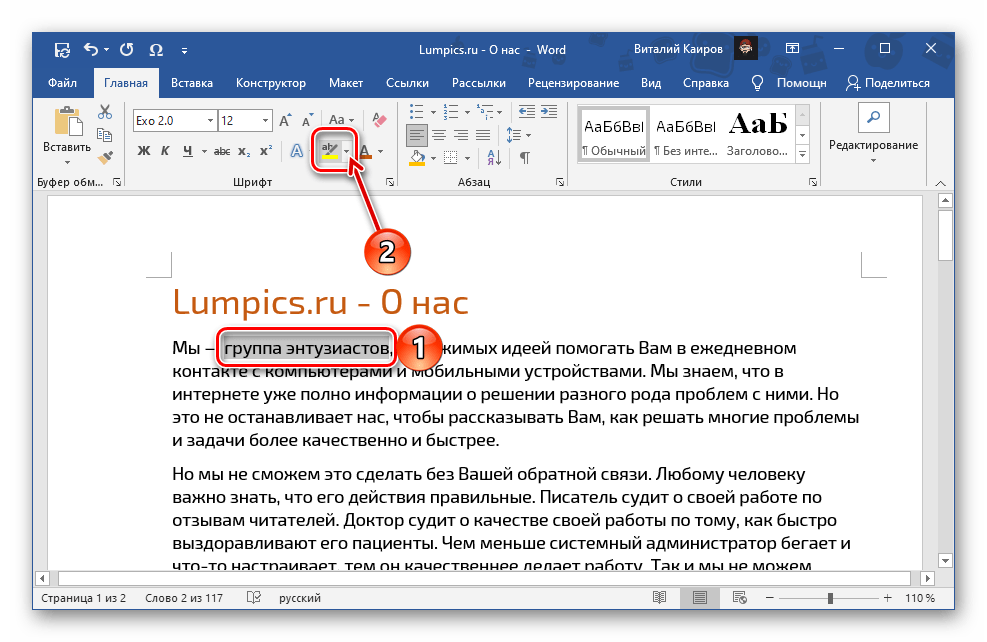Screen dimensions: 987x642
Task: Redo with the repeat arrow icon
Action: [x=127, y=49]
